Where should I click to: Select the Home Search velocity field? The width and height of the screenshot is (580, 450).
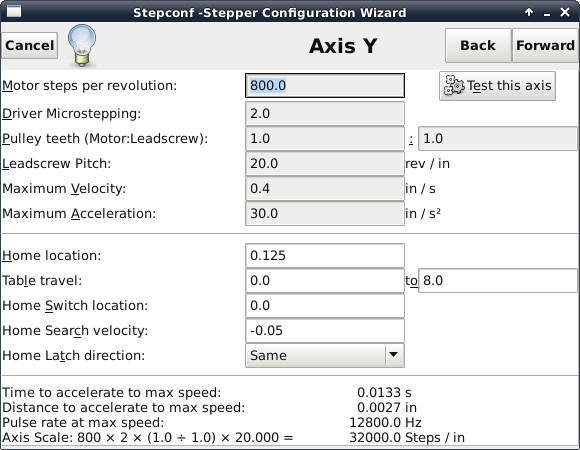tap(325, 330)
